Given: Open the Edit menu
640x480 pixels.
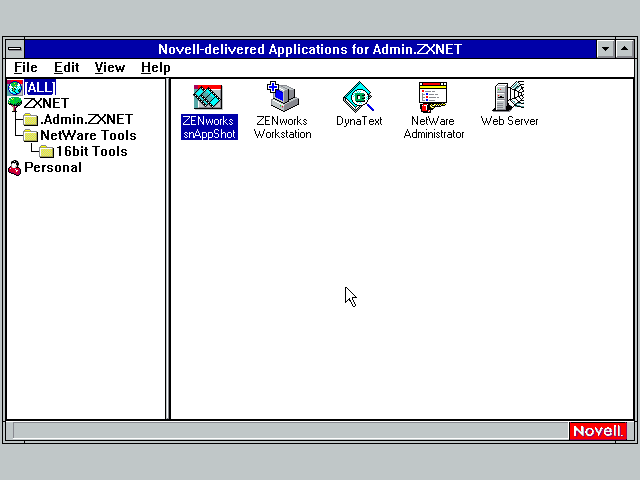Looking at the screenshot, I should pyautogui.click(x=67, y=67).
